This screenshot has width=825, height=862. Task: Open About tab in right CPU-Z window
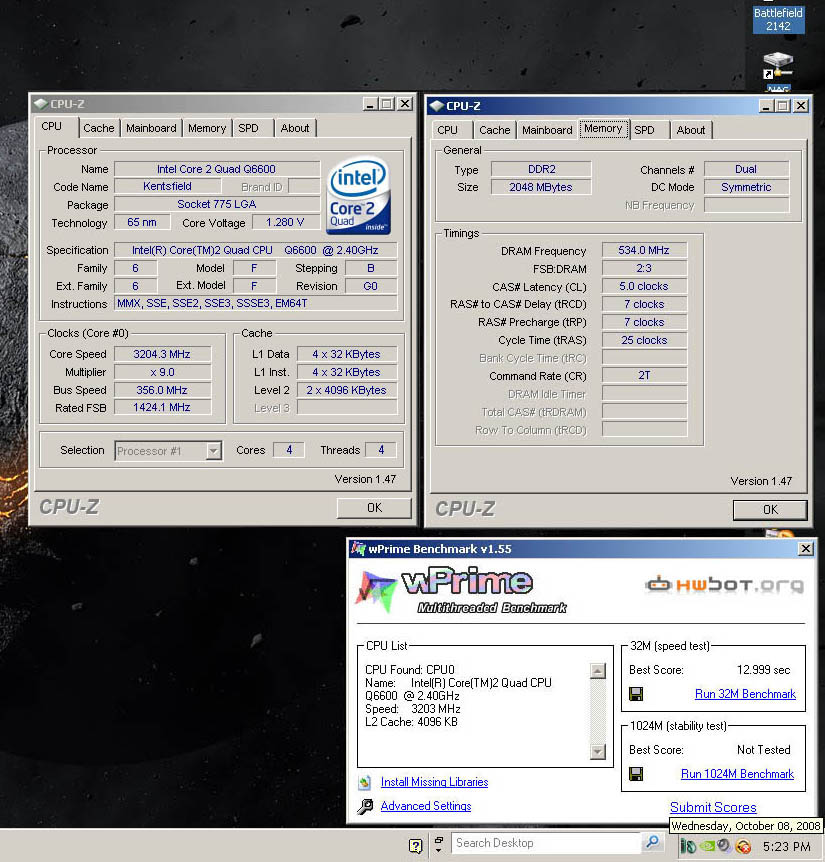[x=690, y=130]
